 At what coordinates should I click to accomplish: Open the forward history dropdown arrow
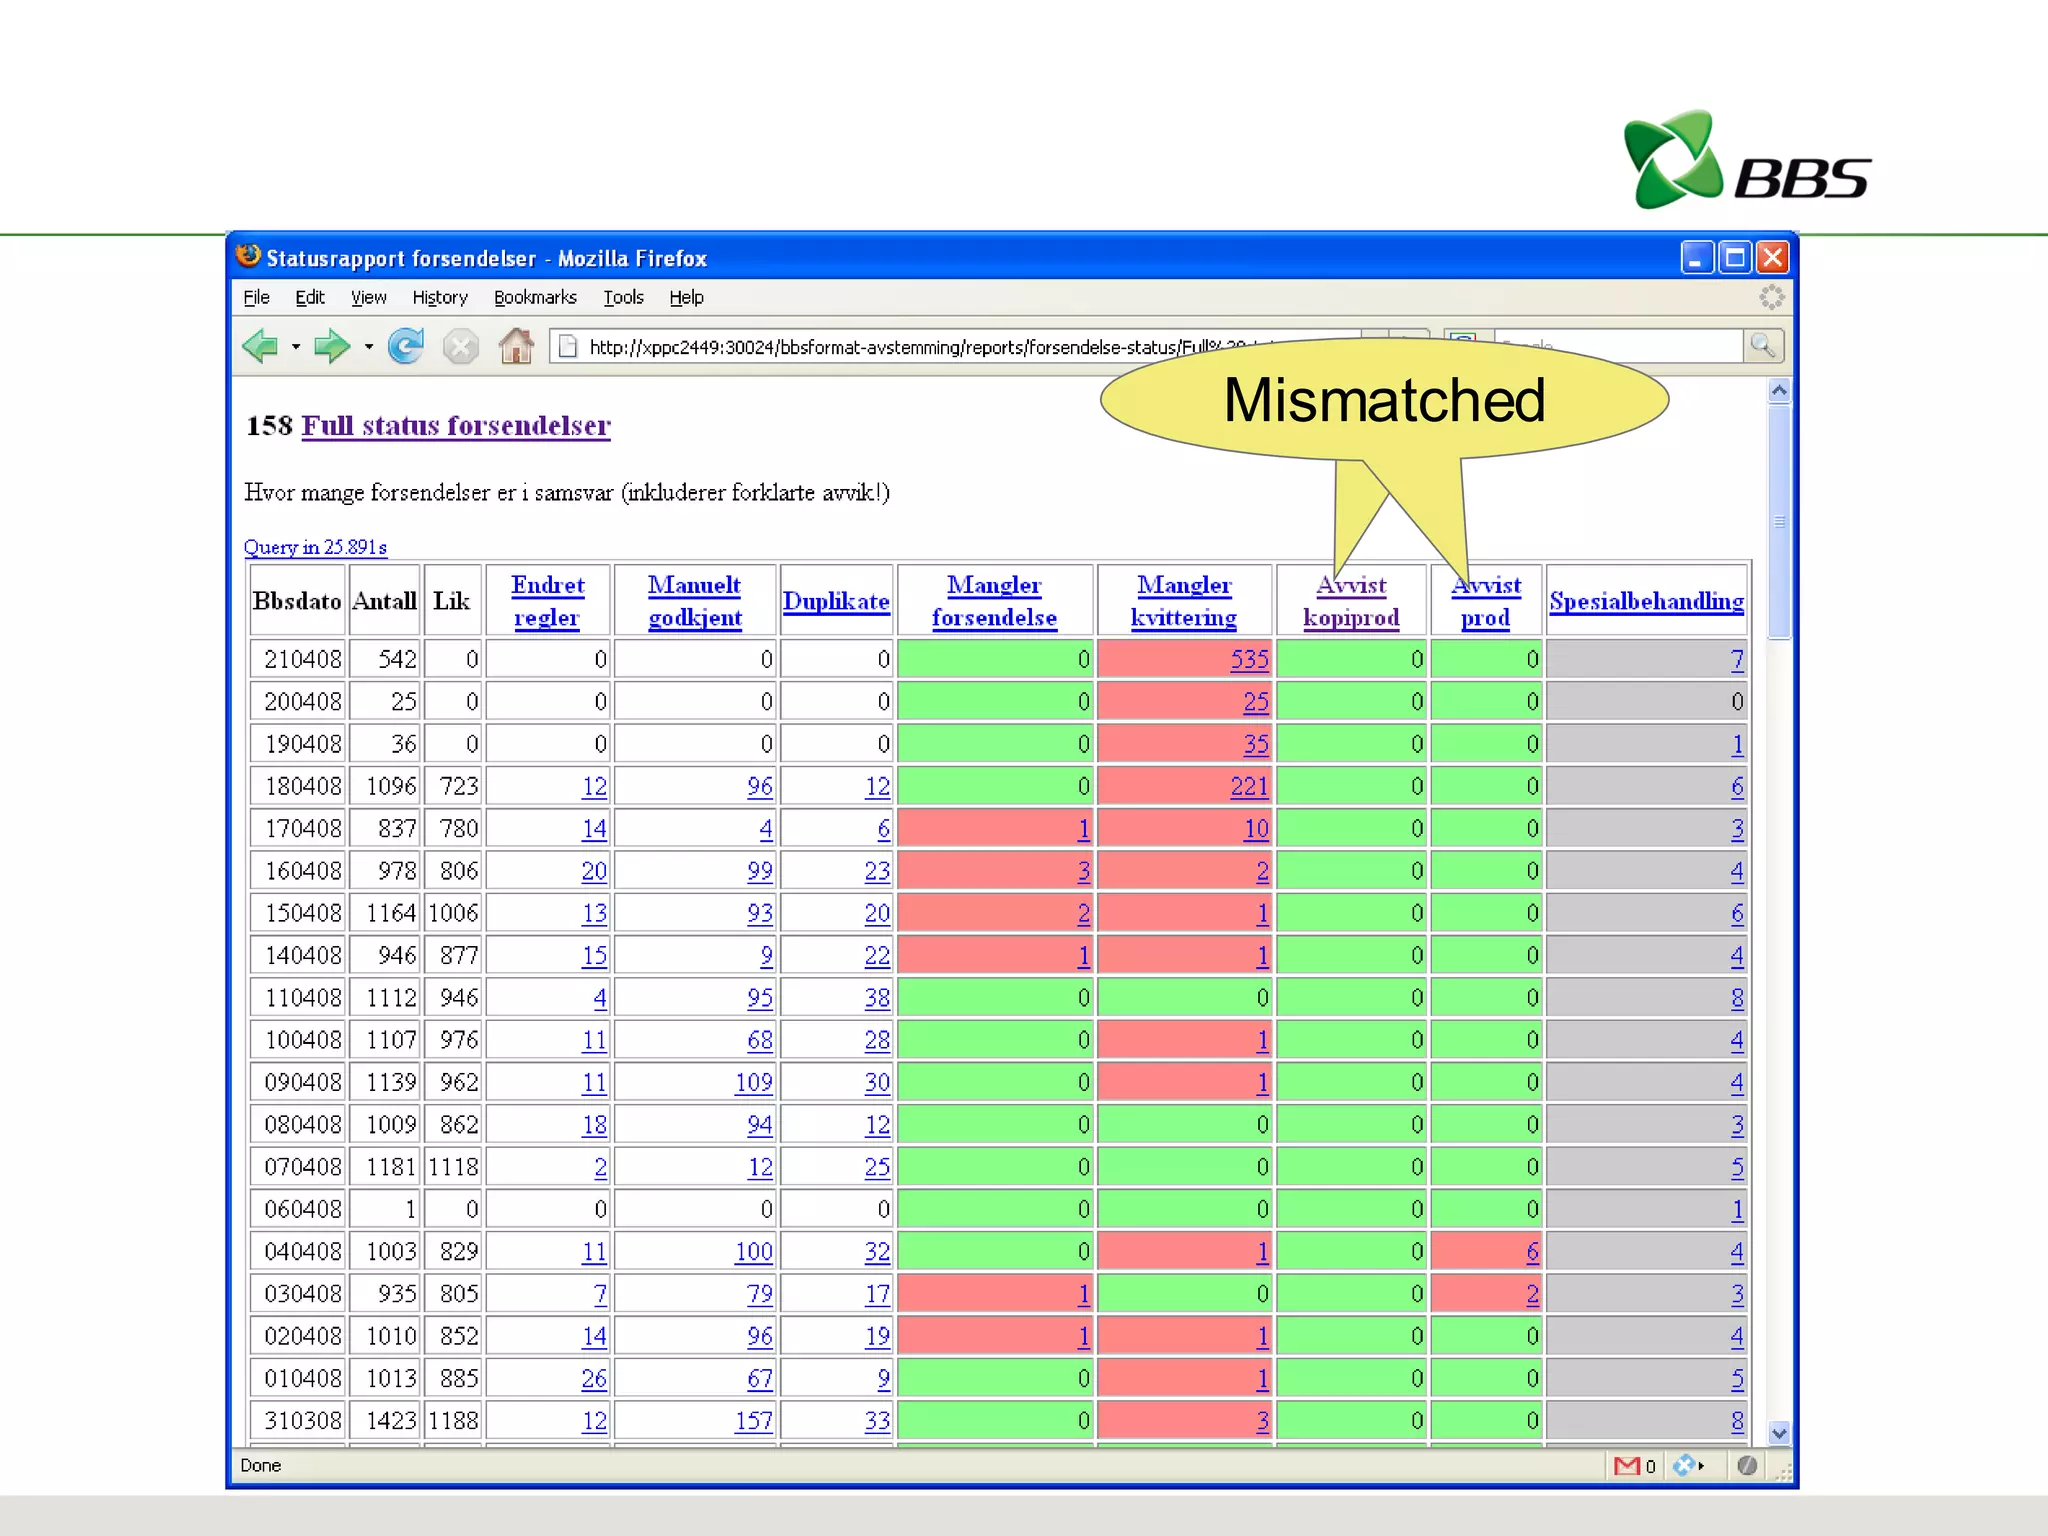click(369, 347)
